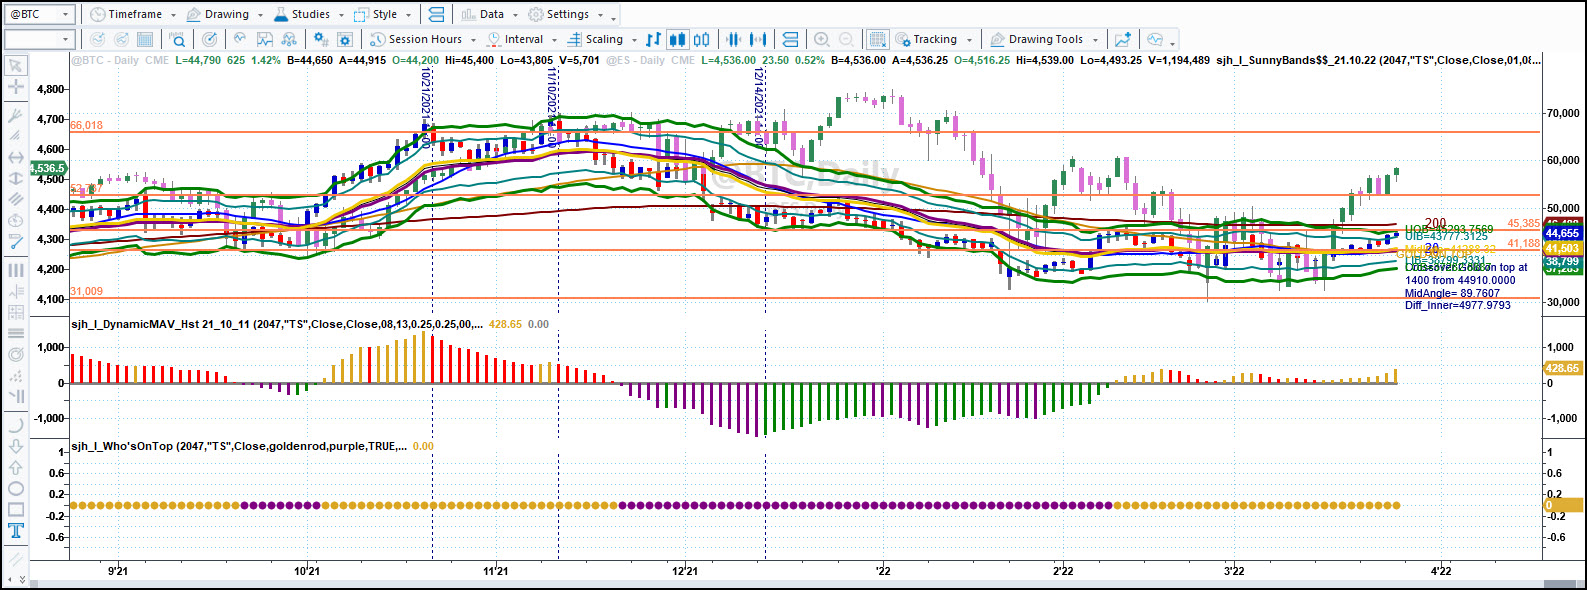This screenshot has height=590, width=1587.
Task: Click the orange 31,009 level label
Action: pos(87,291)
